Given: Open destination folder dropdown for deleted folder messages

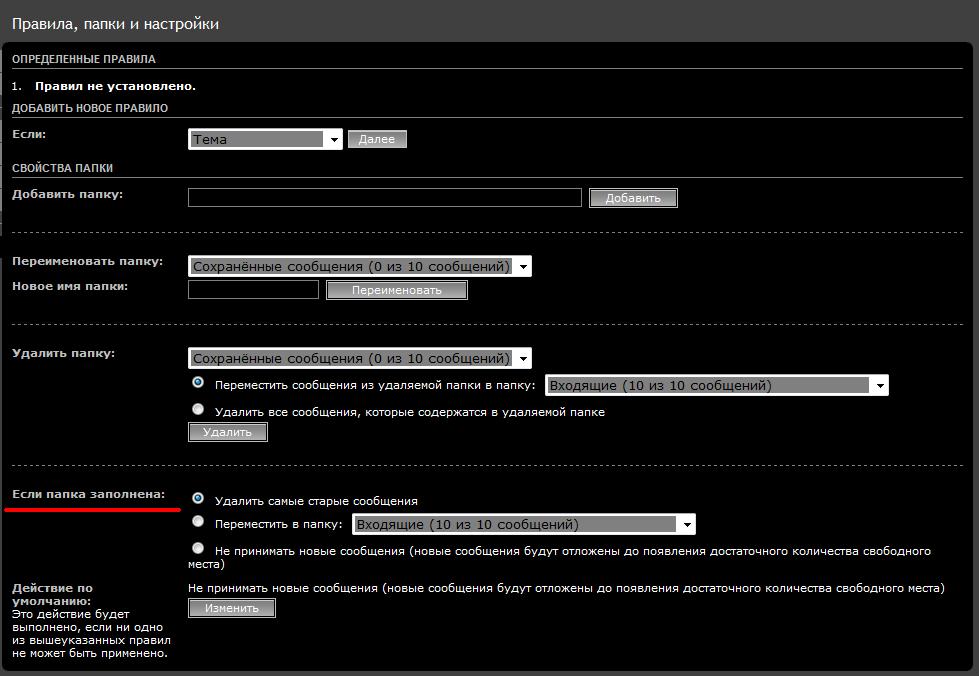Looking at the screenshot, I should [716, 386].
